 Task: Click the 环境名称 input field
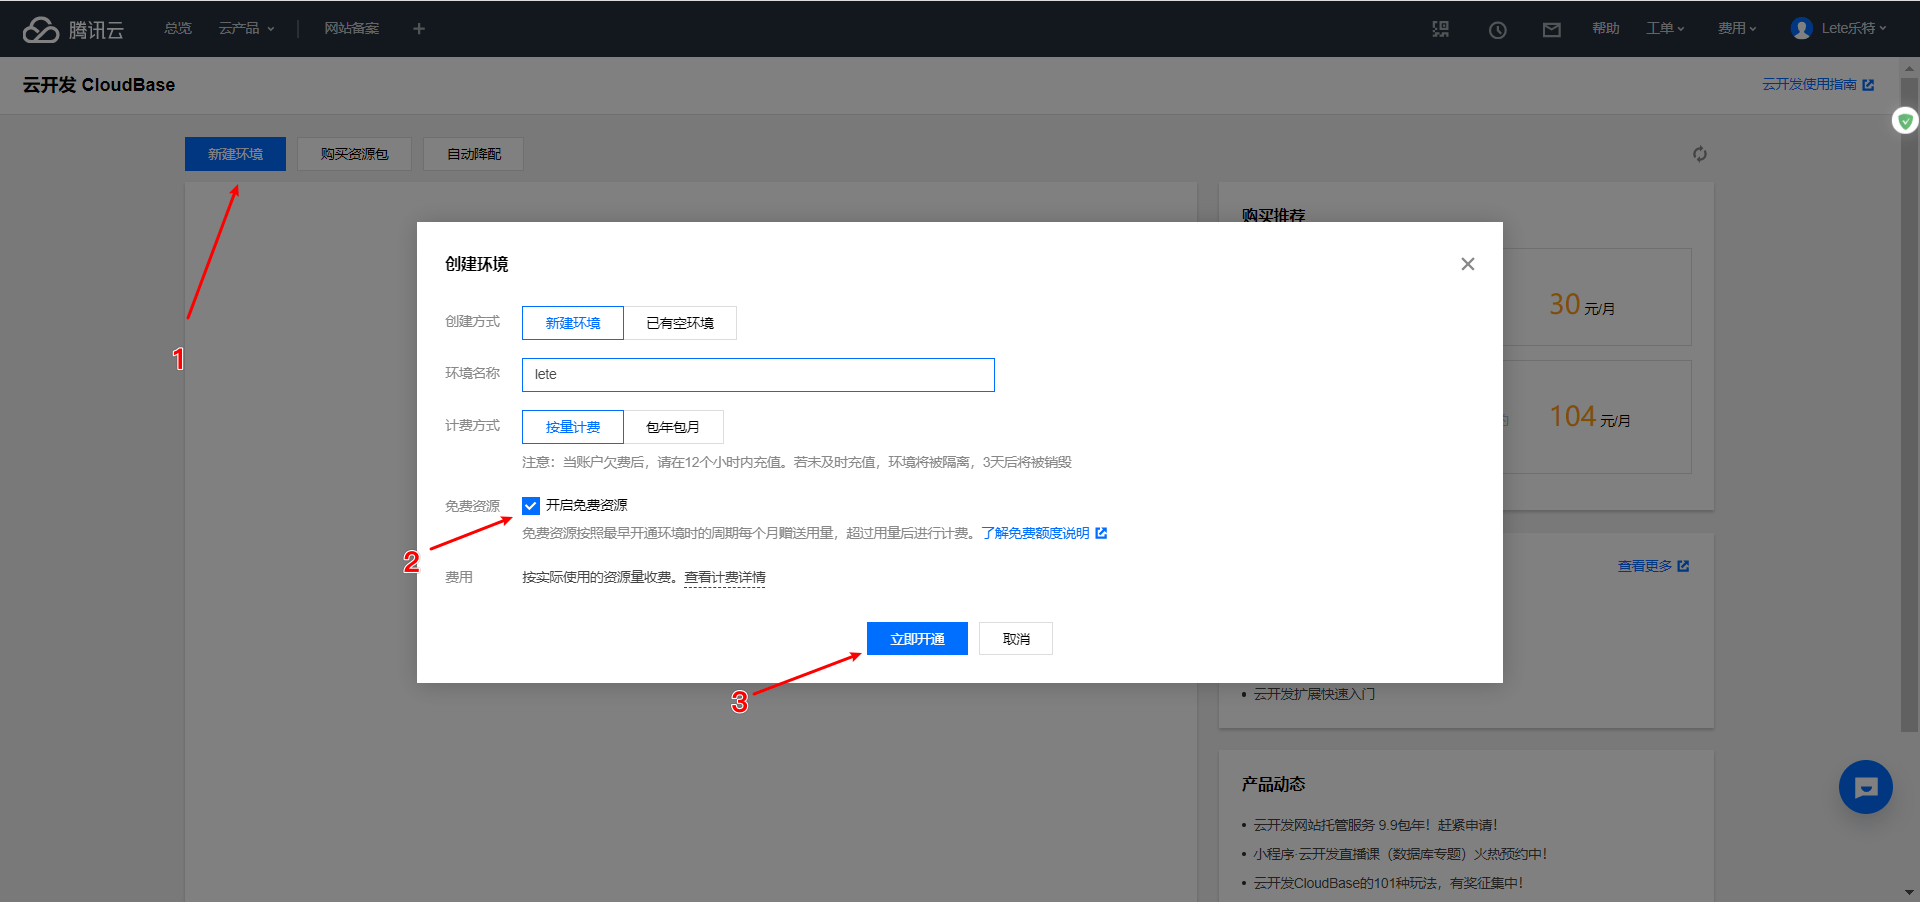(758, 375)
